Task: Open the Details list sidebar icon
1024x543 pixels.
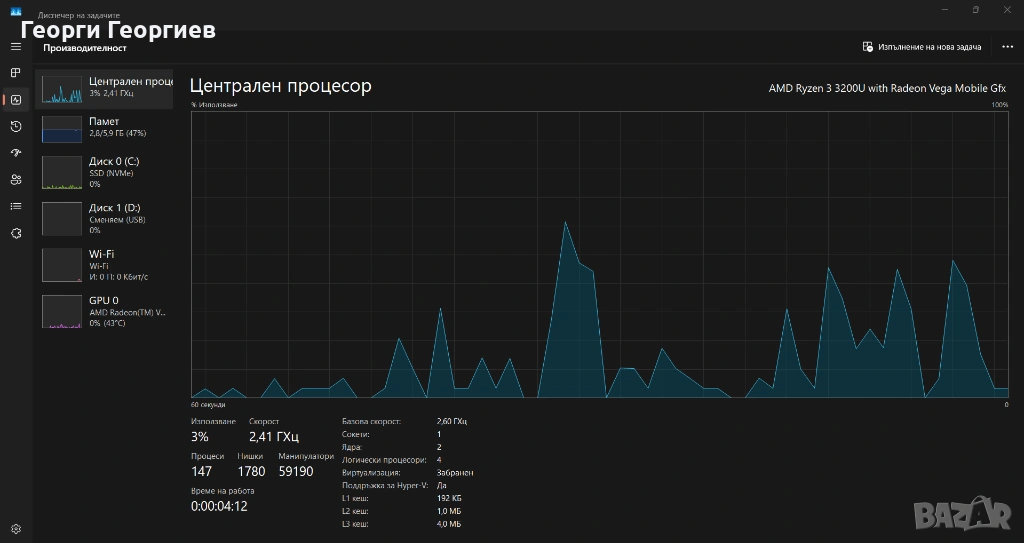Action: click(x=16, y=206)
